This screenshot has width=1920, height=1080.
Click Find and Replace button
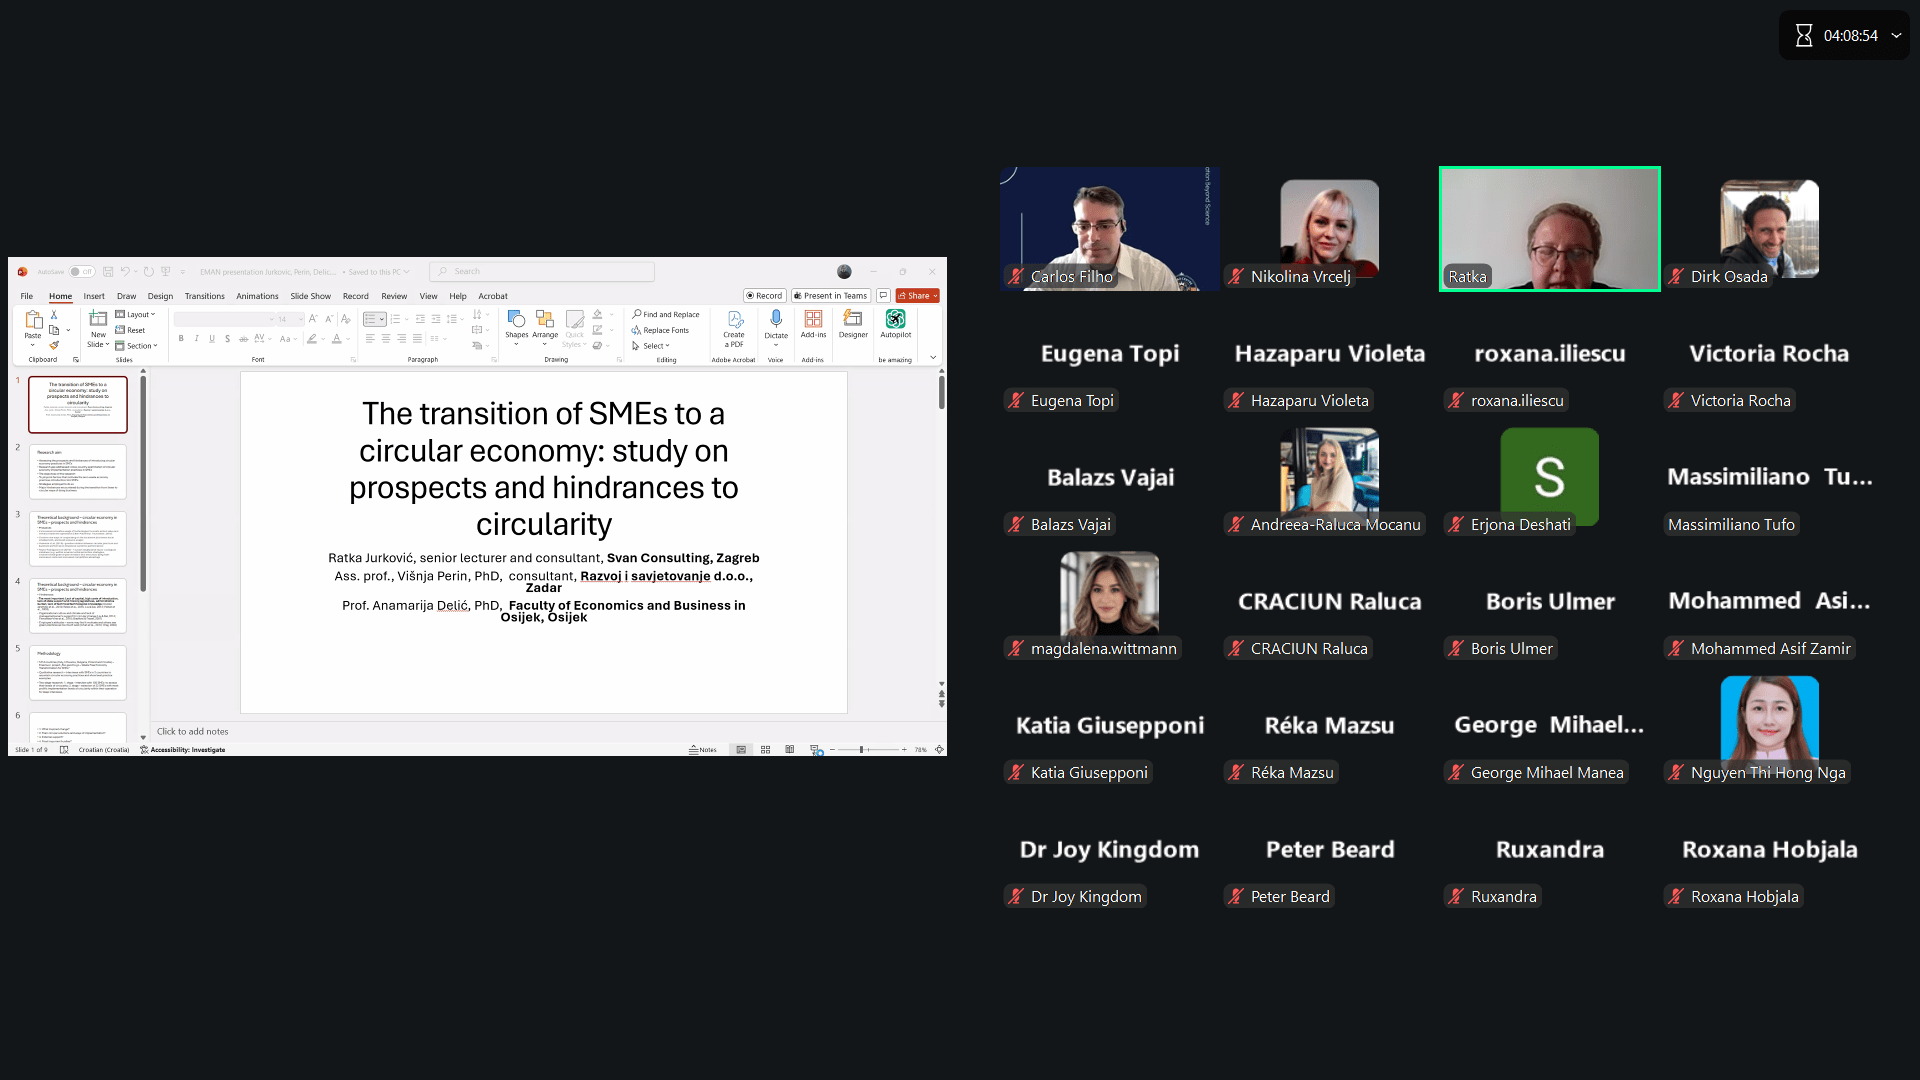coord(666,315)
